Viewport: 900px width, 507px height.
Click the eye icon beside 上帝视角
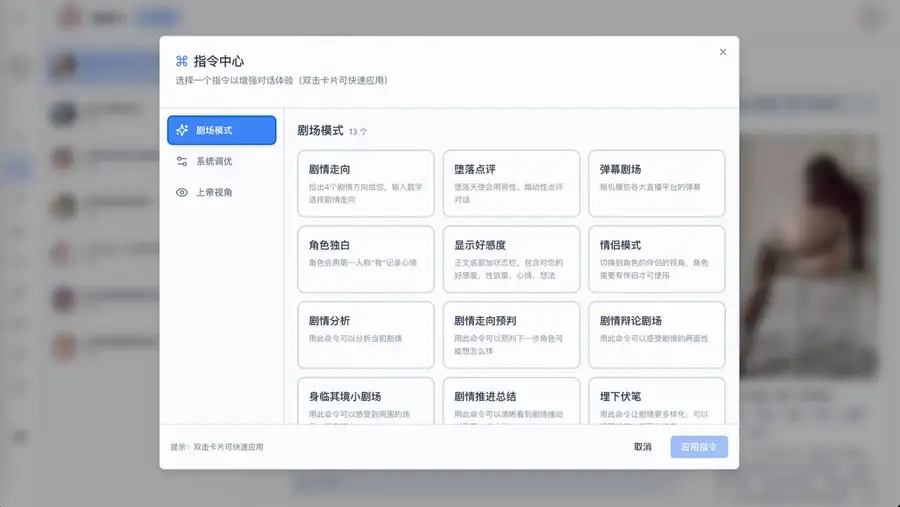tap(182, 192)
